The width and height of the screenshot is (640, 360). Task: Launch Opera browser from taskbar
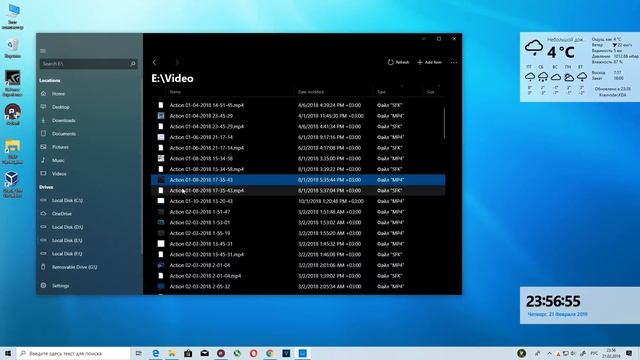(253, 353)
